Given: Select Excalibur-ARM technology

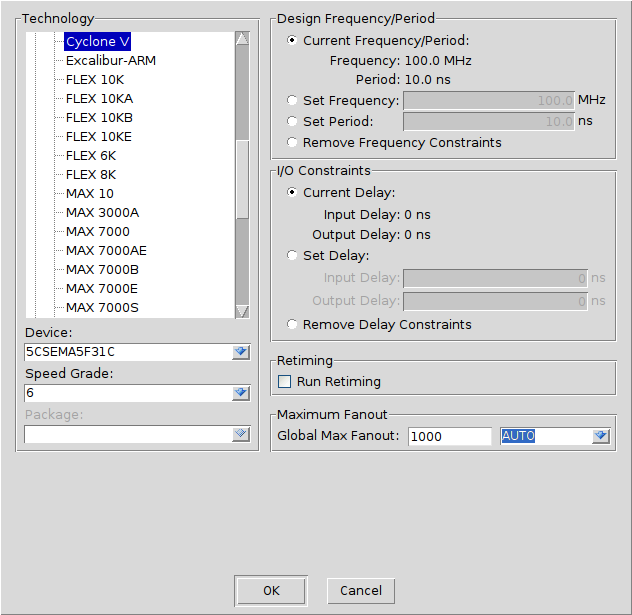Looking at the screenshot, I should tap(111, 61).
